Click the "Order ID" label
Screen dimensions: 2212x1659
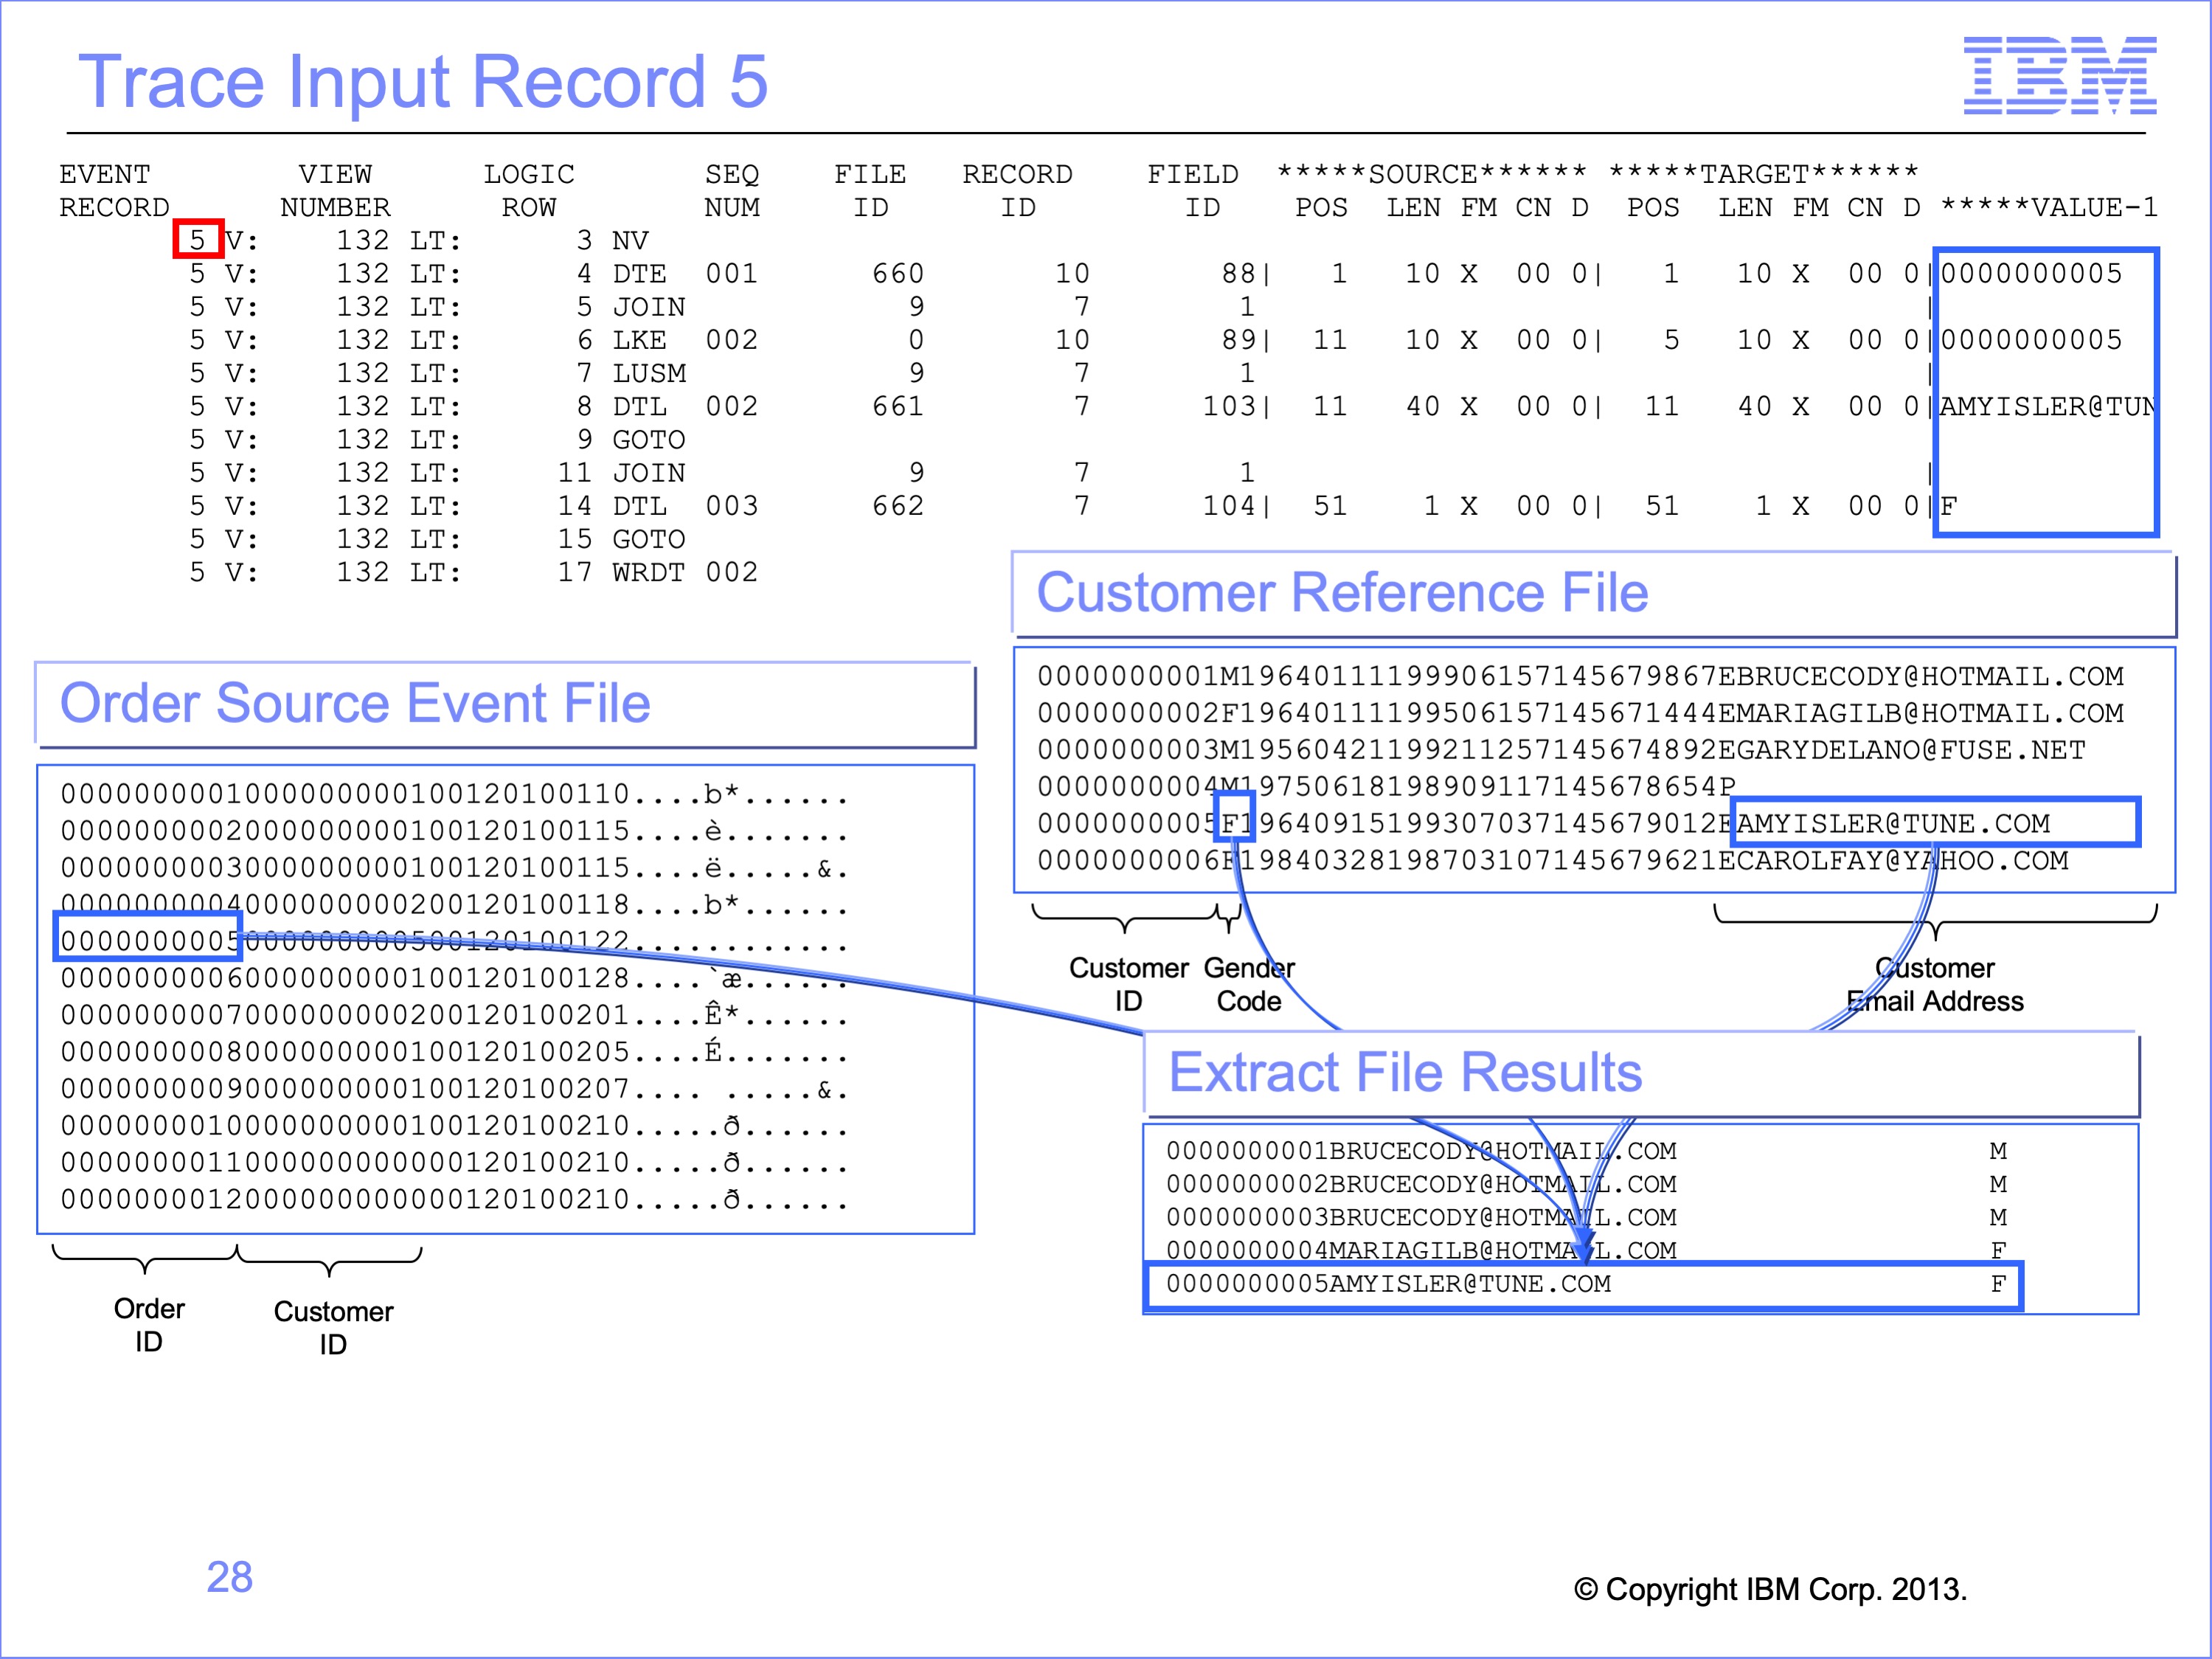coord(149,1325)
